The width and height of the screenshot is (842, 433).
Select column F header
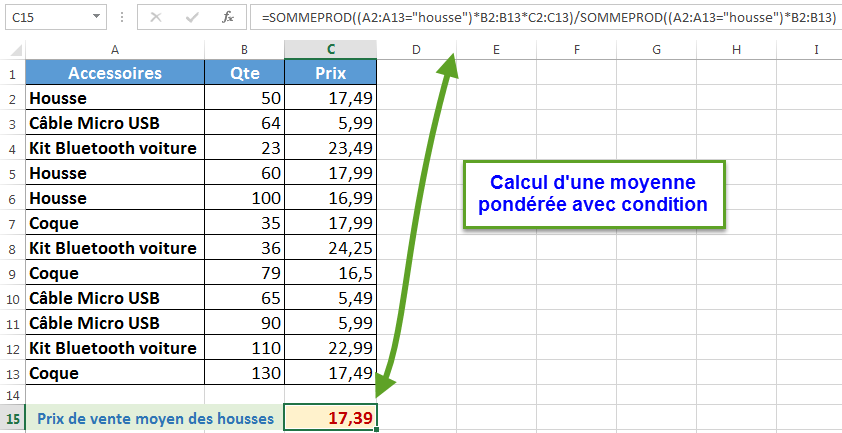coord(576,50)
